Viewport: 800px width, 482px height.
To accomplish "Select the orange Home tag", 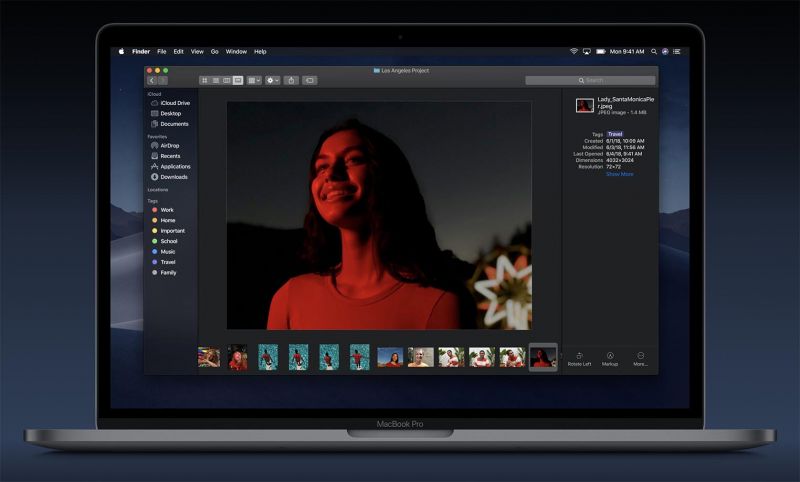I will pos(164,220).
